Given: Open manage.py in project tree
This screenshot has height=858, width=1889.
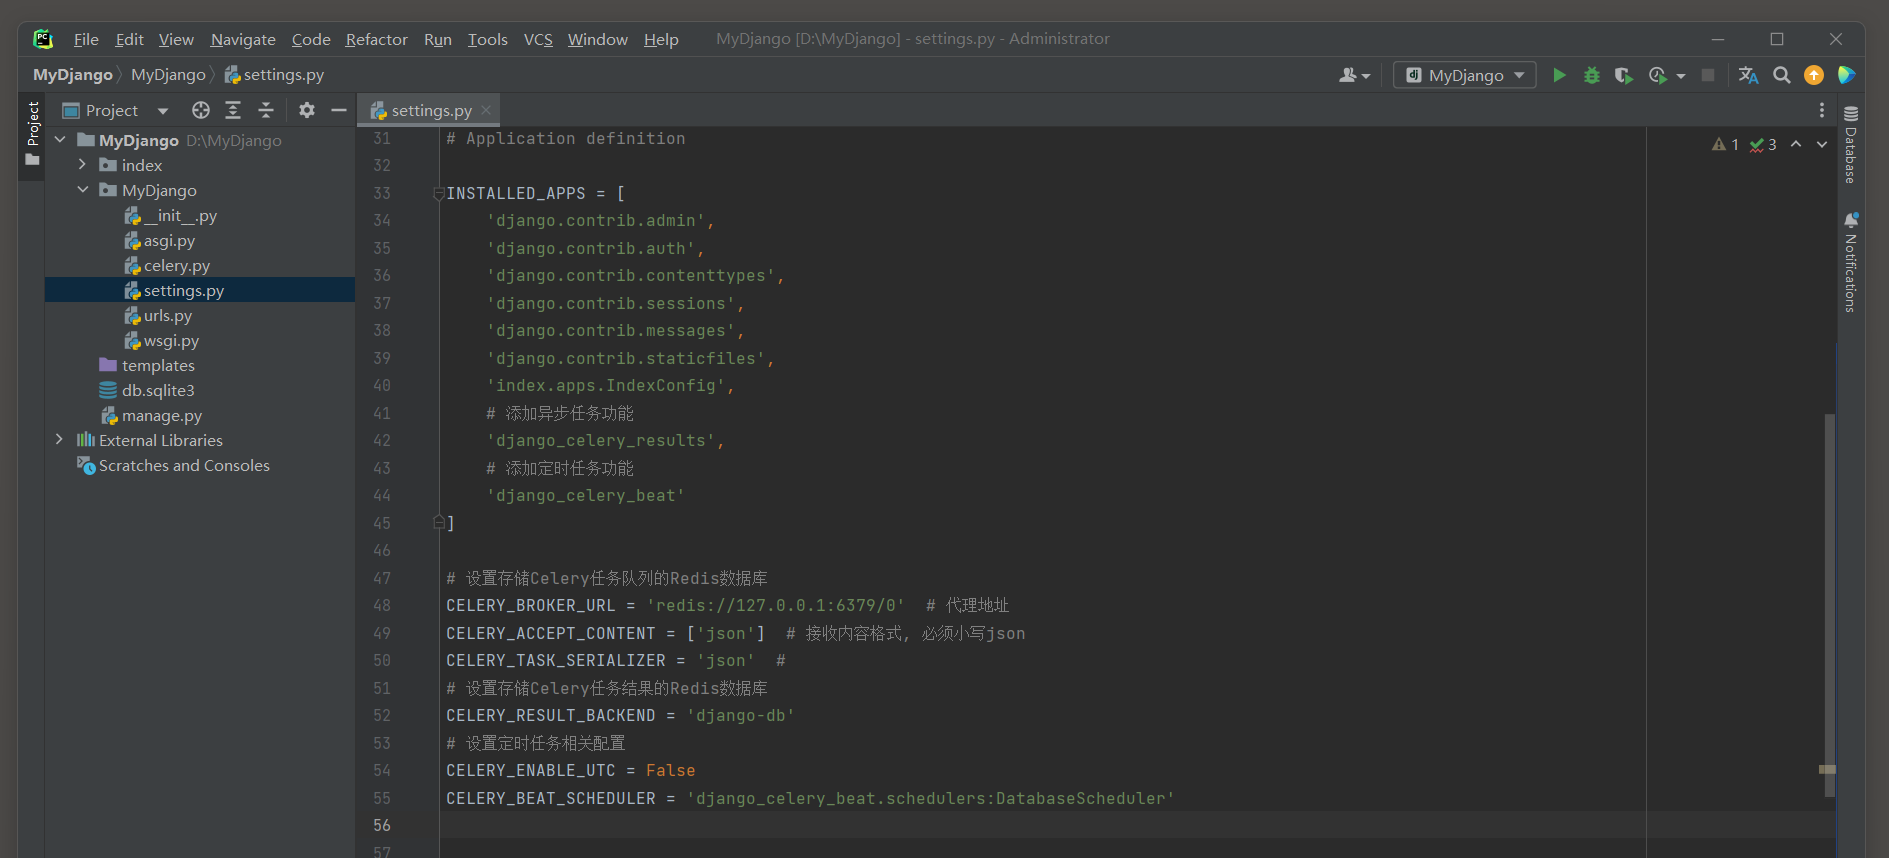Looking at the screenshot, I should (x=151, y=415).
